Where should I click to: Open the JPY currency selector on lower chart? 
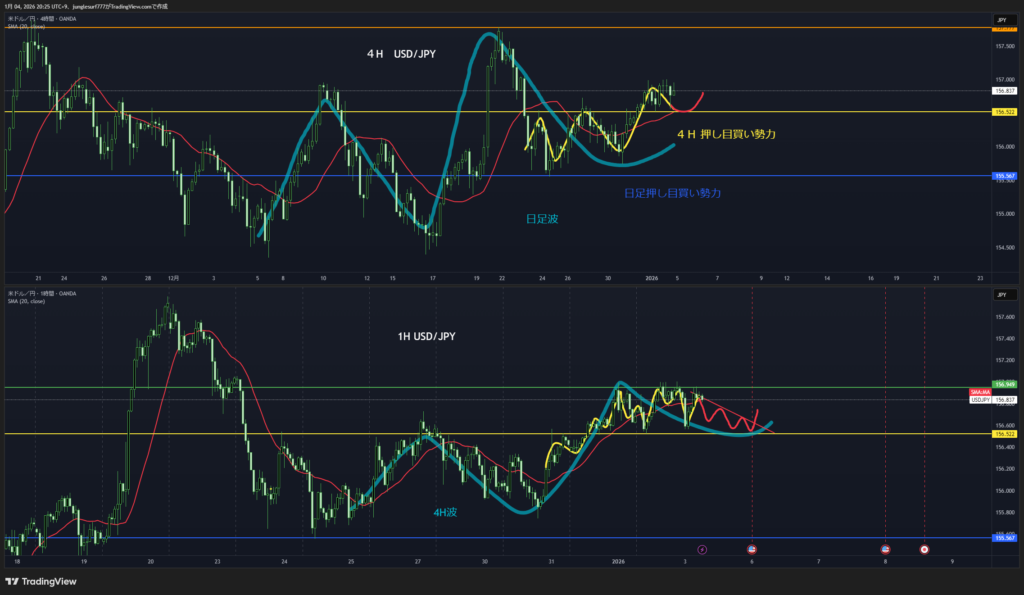[1001, 295]
